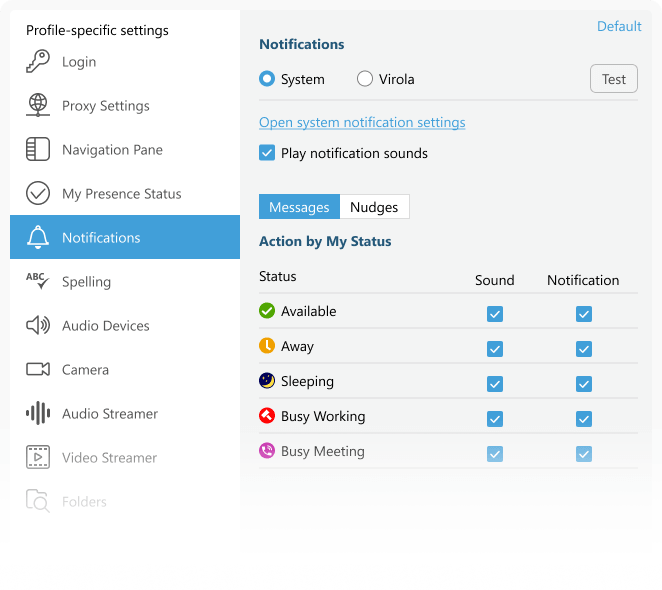
Task: Switch to the Messages tab
Action: point(299,207)
